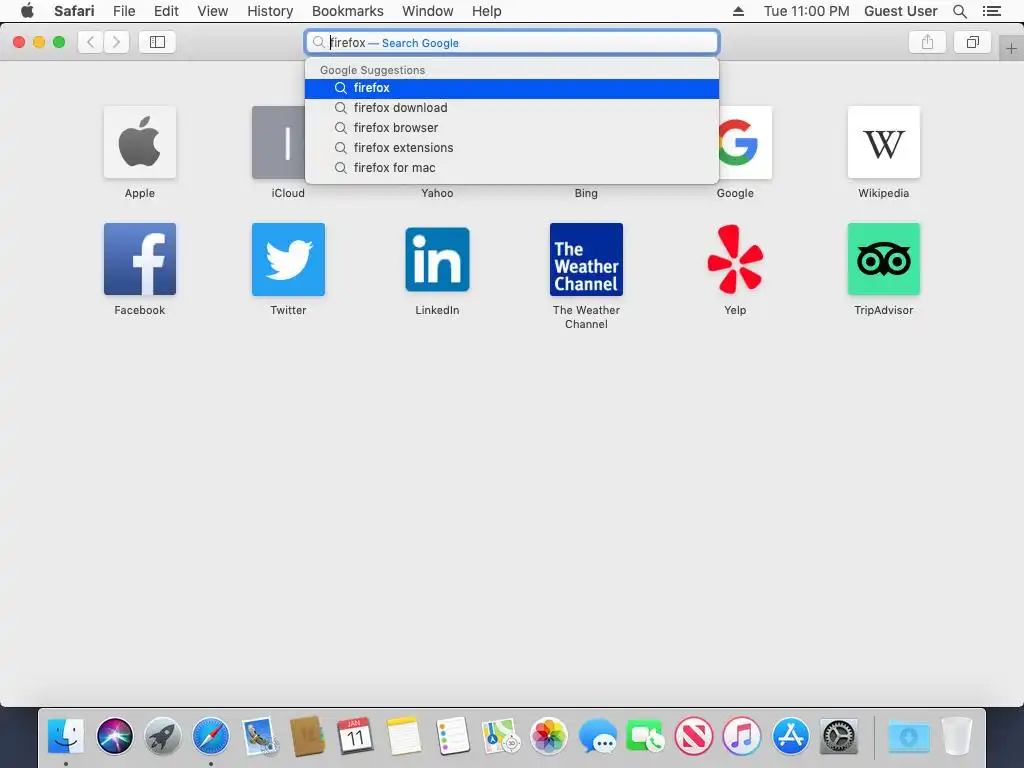
Task: Click into the address search field
Action: point(512,42)
